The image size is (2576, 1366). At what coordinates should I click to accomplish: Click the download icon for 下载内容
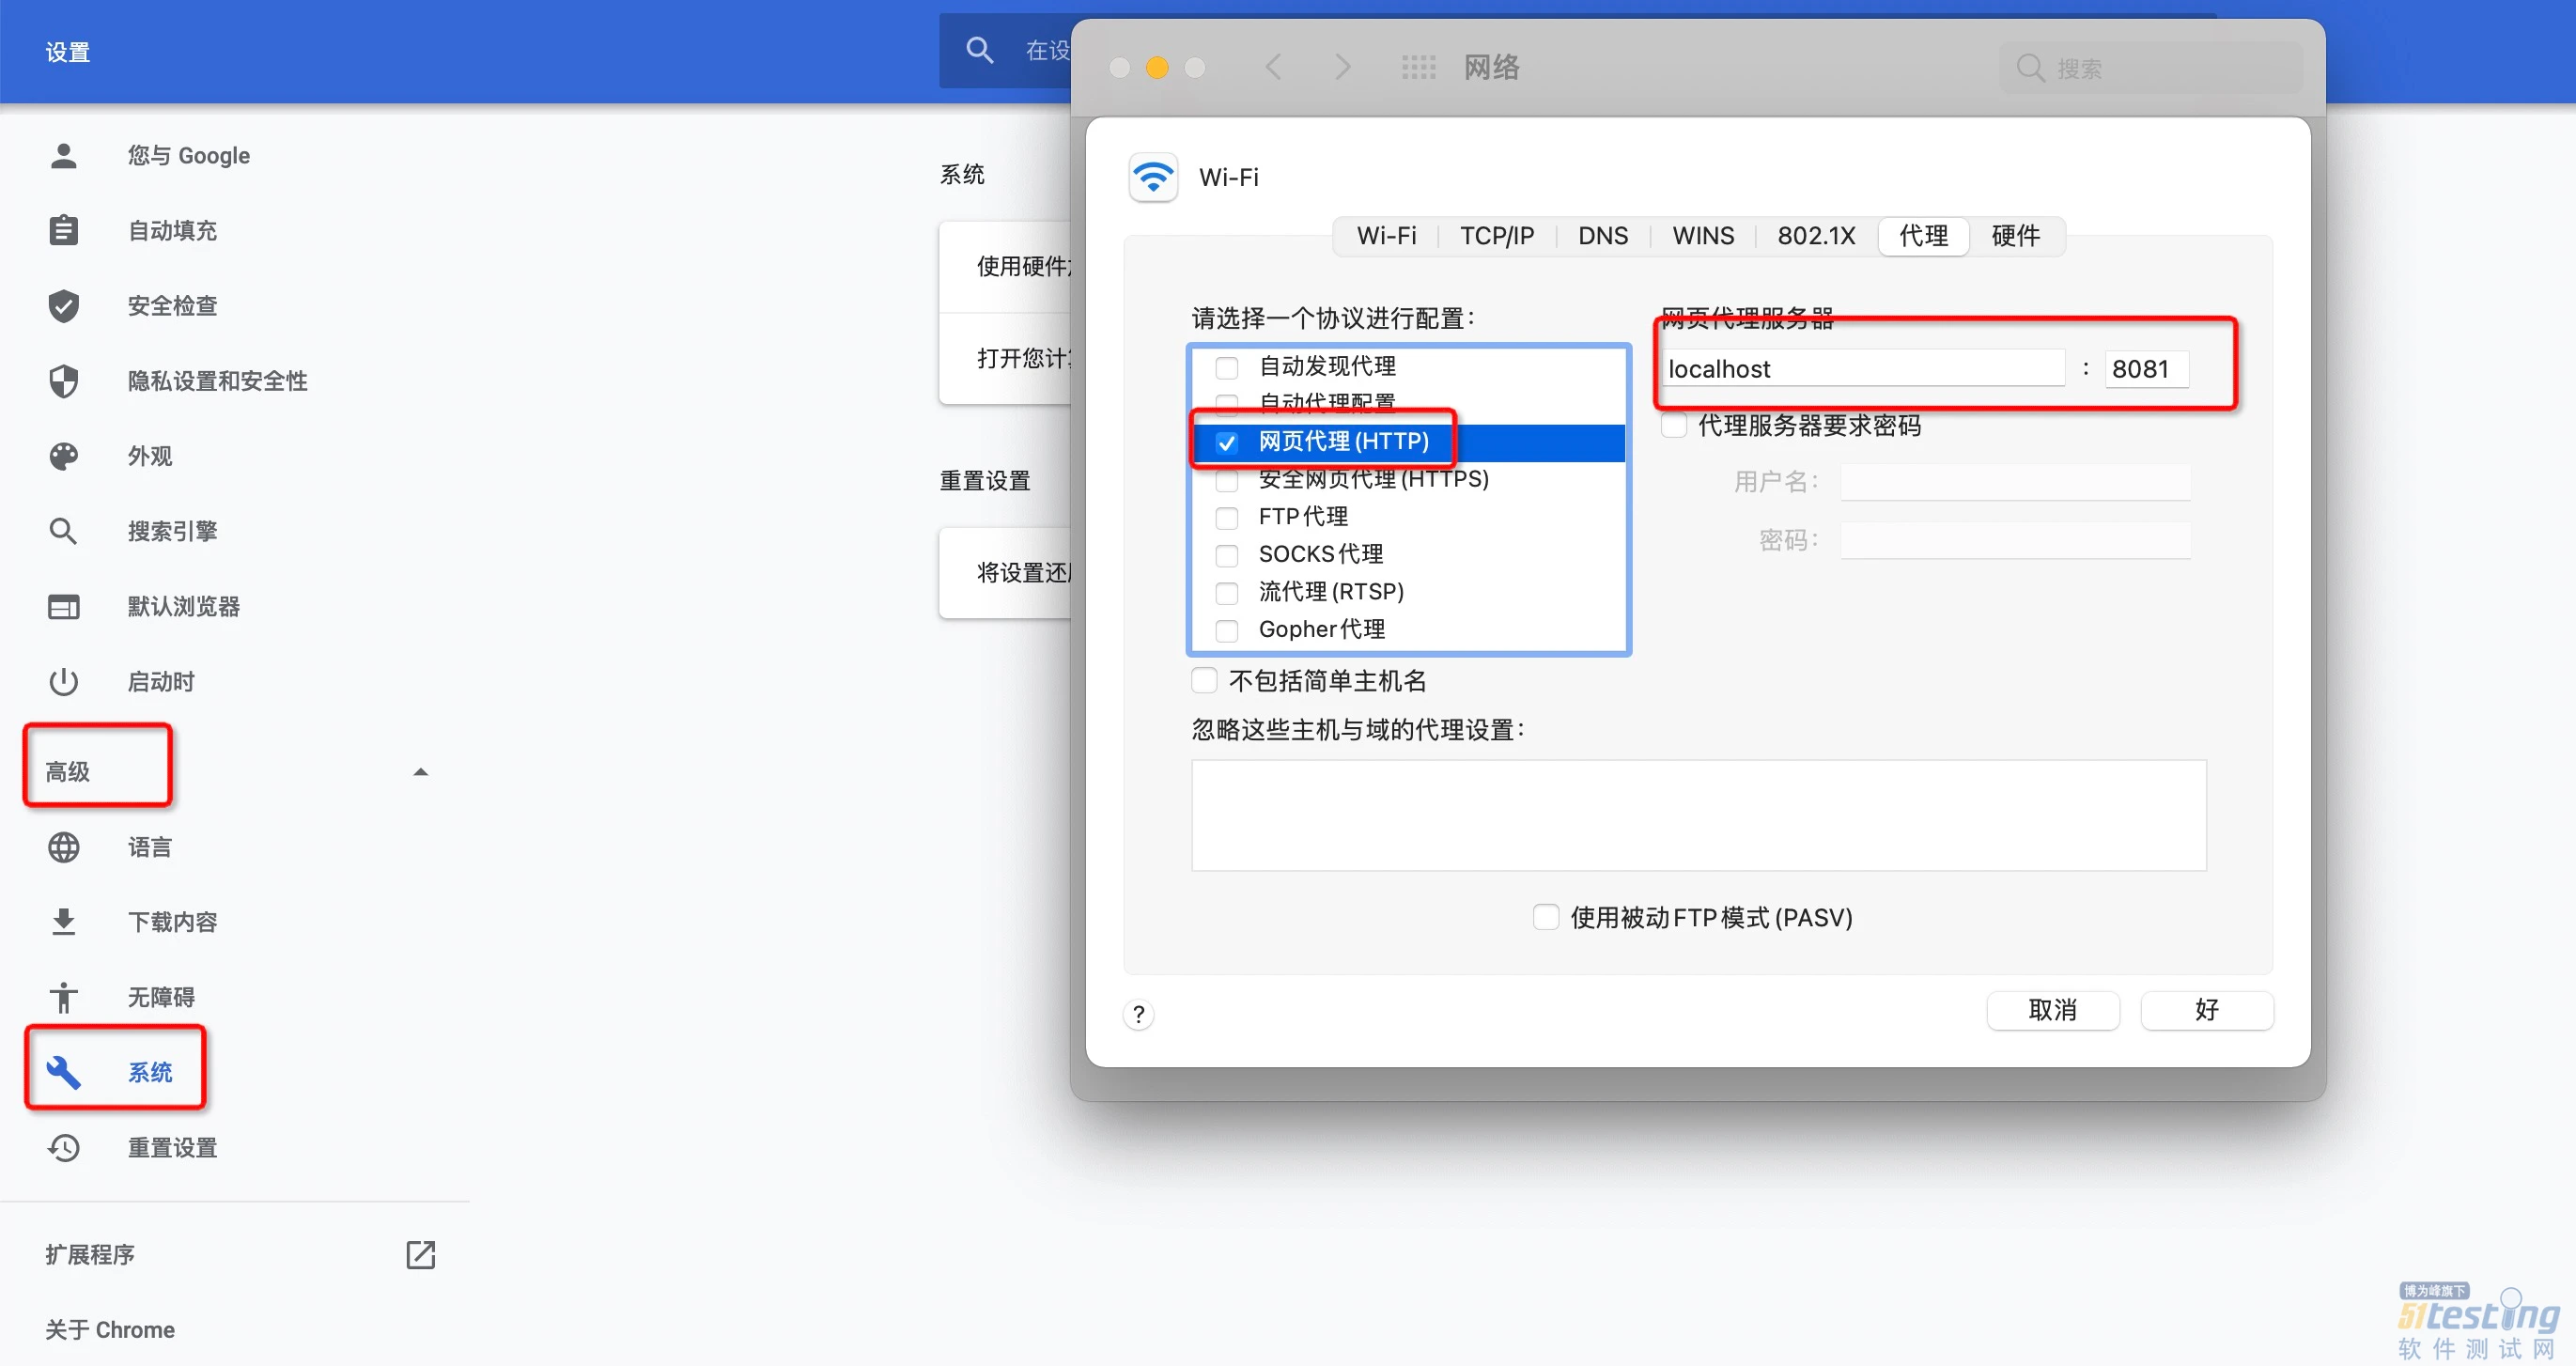point(63,921)
